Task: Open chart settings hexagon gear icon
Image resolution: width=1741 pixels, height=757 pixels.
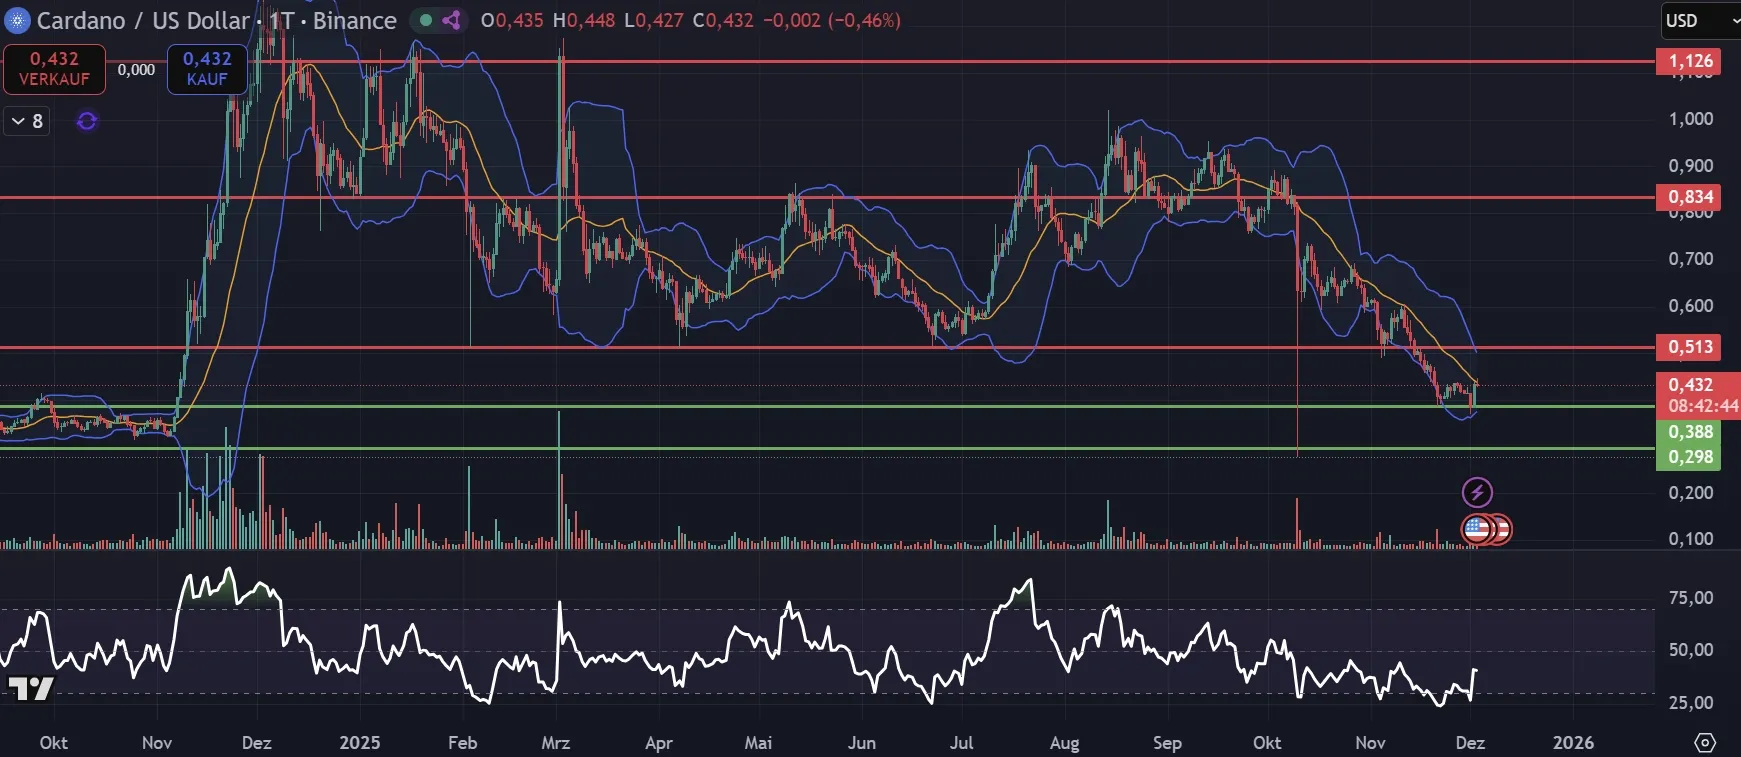Action: [x=1705, y=743]
